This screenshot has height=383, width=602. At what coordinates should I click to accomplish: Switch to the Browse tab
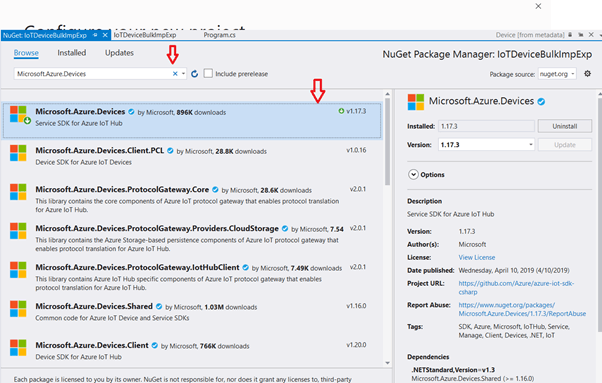26,53
